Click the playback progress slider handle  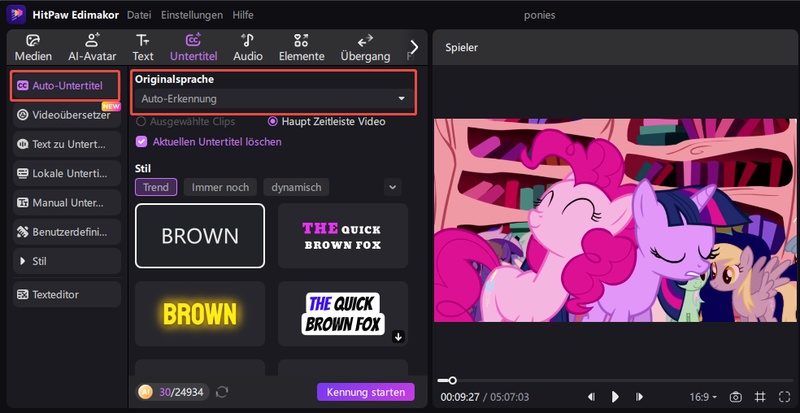452,380
